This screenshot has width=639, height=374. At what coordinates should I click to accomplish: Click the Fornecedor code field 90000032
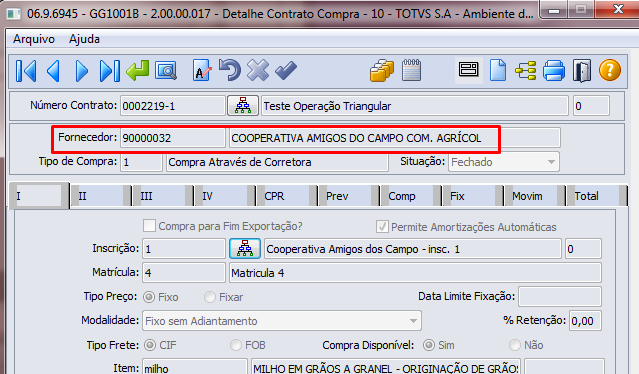point(173,138)
